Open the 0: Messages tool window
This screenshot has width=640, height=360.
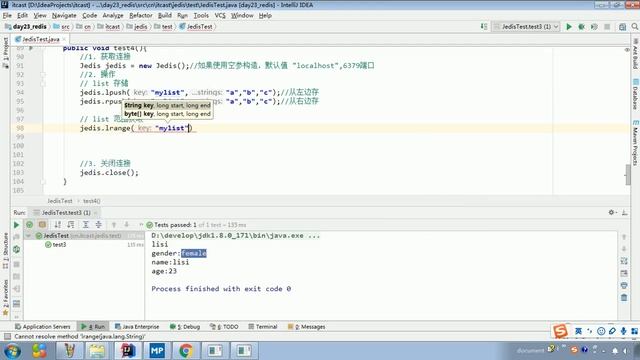(x=307, y=327)
